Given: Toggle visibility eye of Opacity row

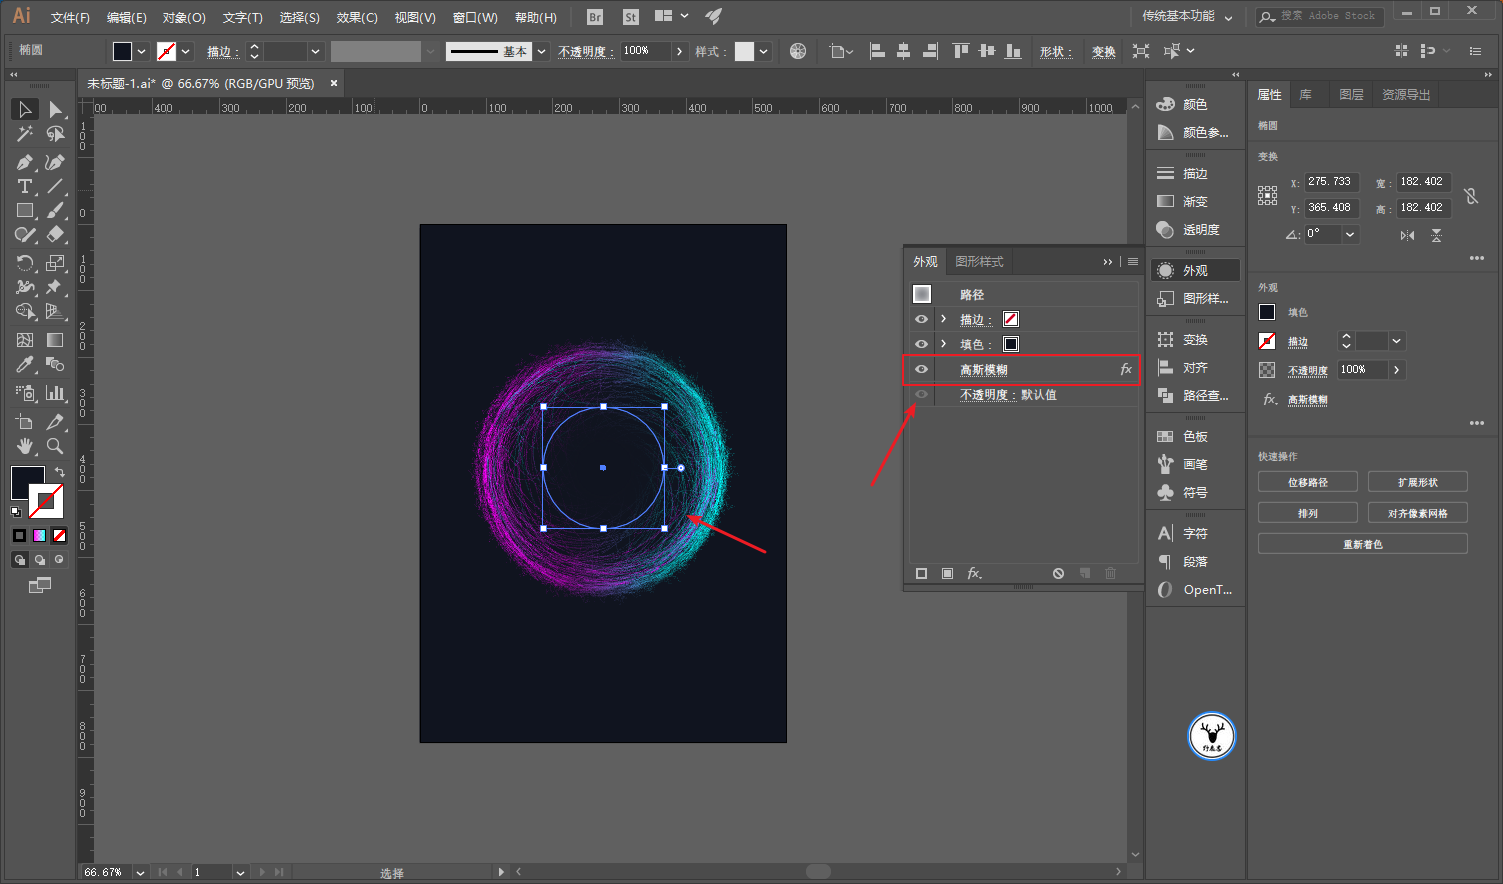Looking at the screenshot, I should point(921,394).
